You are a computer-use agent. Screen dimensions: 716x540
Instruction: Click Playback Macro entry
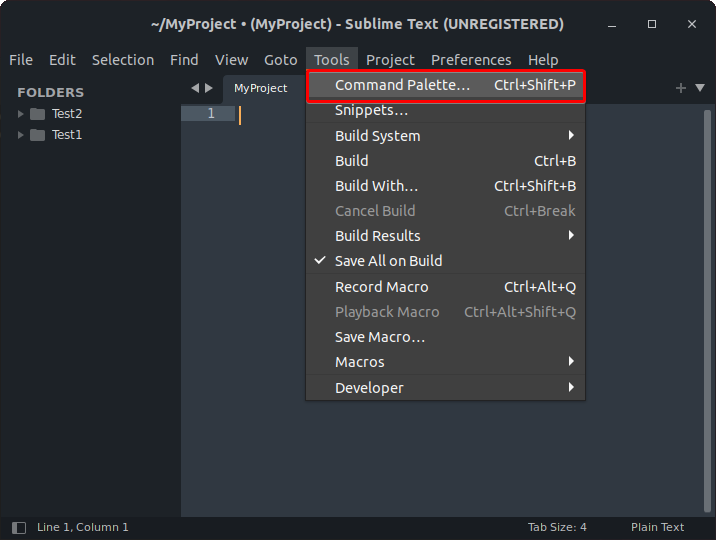tap(445, 312)
